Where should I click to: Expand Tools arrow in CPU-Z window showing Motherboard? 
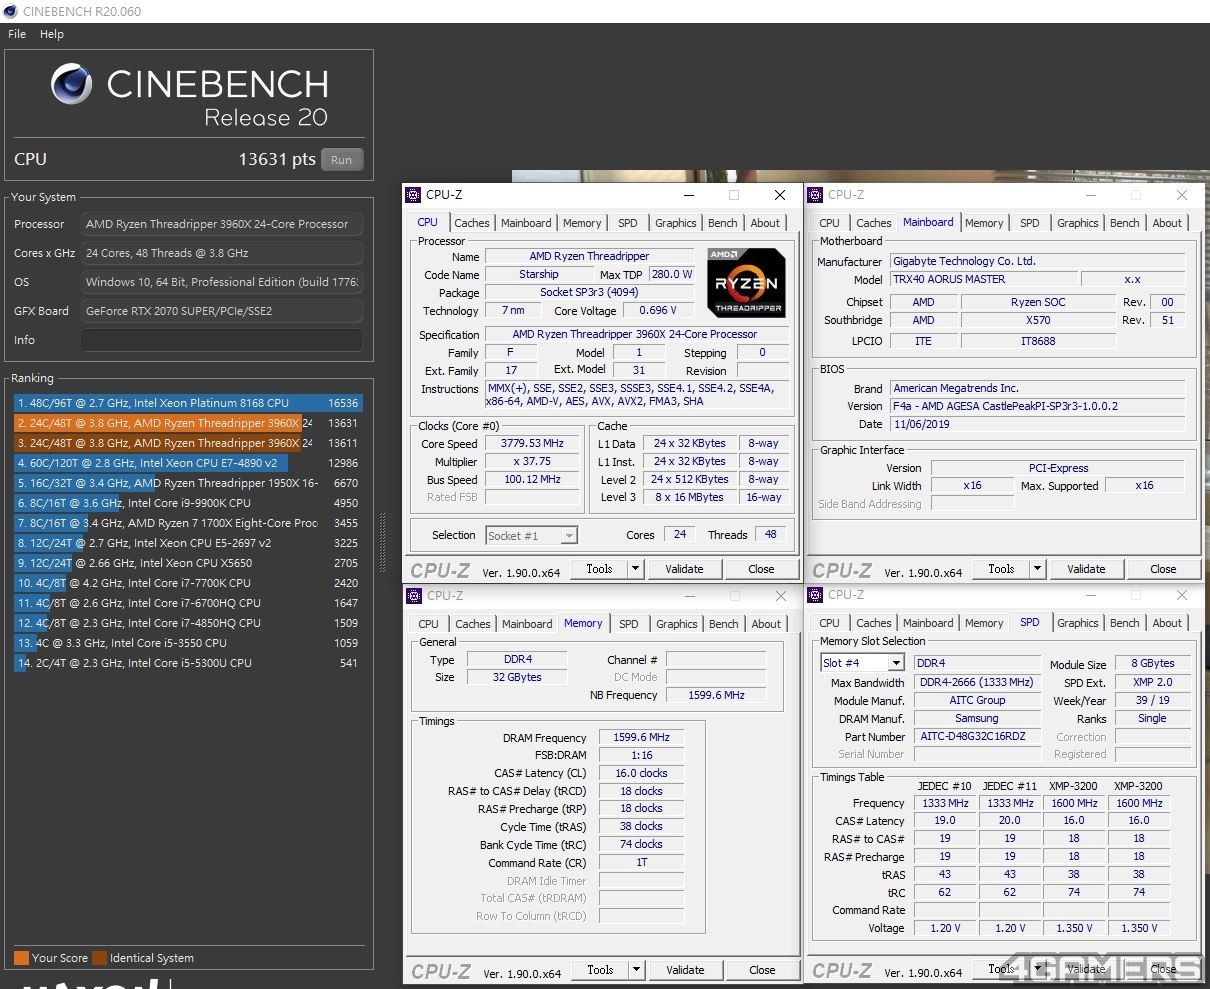click(1037, 569)
